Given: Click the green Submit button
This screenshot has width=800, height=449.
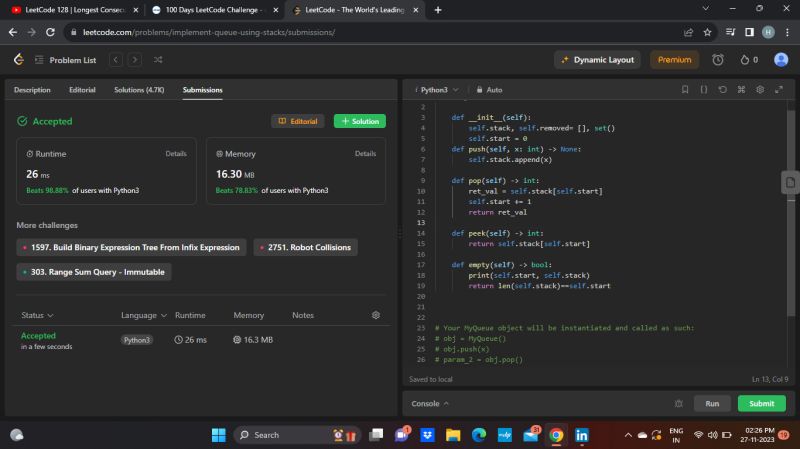Looking at the screenshot, I should pyautogui.click(x=761, y=404).
